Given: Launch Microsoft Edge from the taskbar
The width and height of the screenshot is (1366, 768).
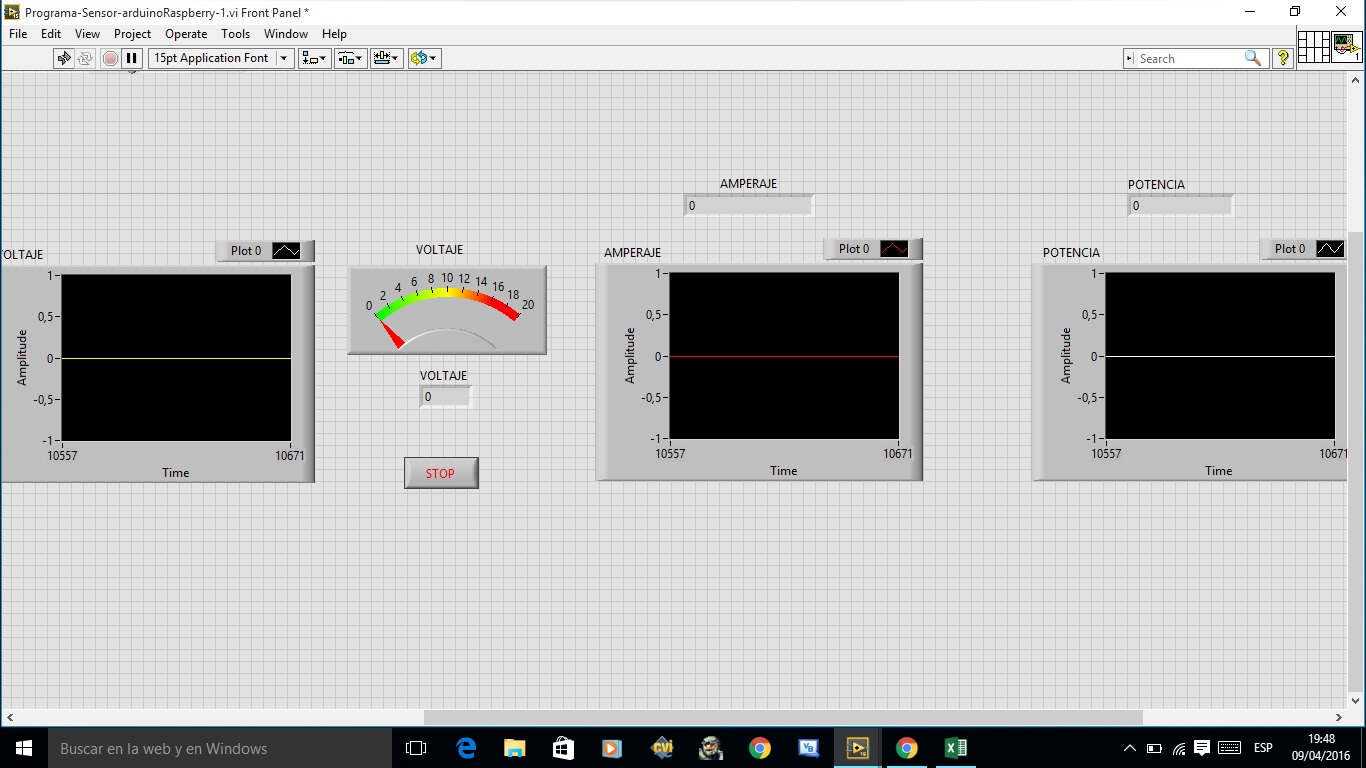Looking at the screenshot, I should [x=465, y=748].
